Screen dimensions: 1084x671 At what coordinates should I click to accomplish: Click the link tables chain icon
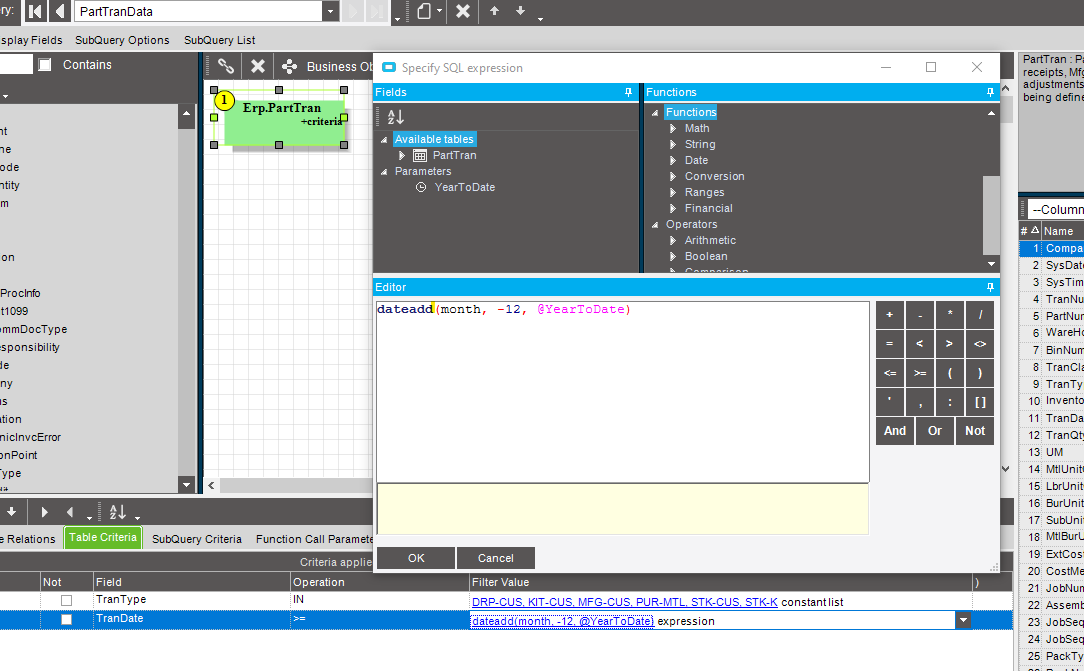226,66
